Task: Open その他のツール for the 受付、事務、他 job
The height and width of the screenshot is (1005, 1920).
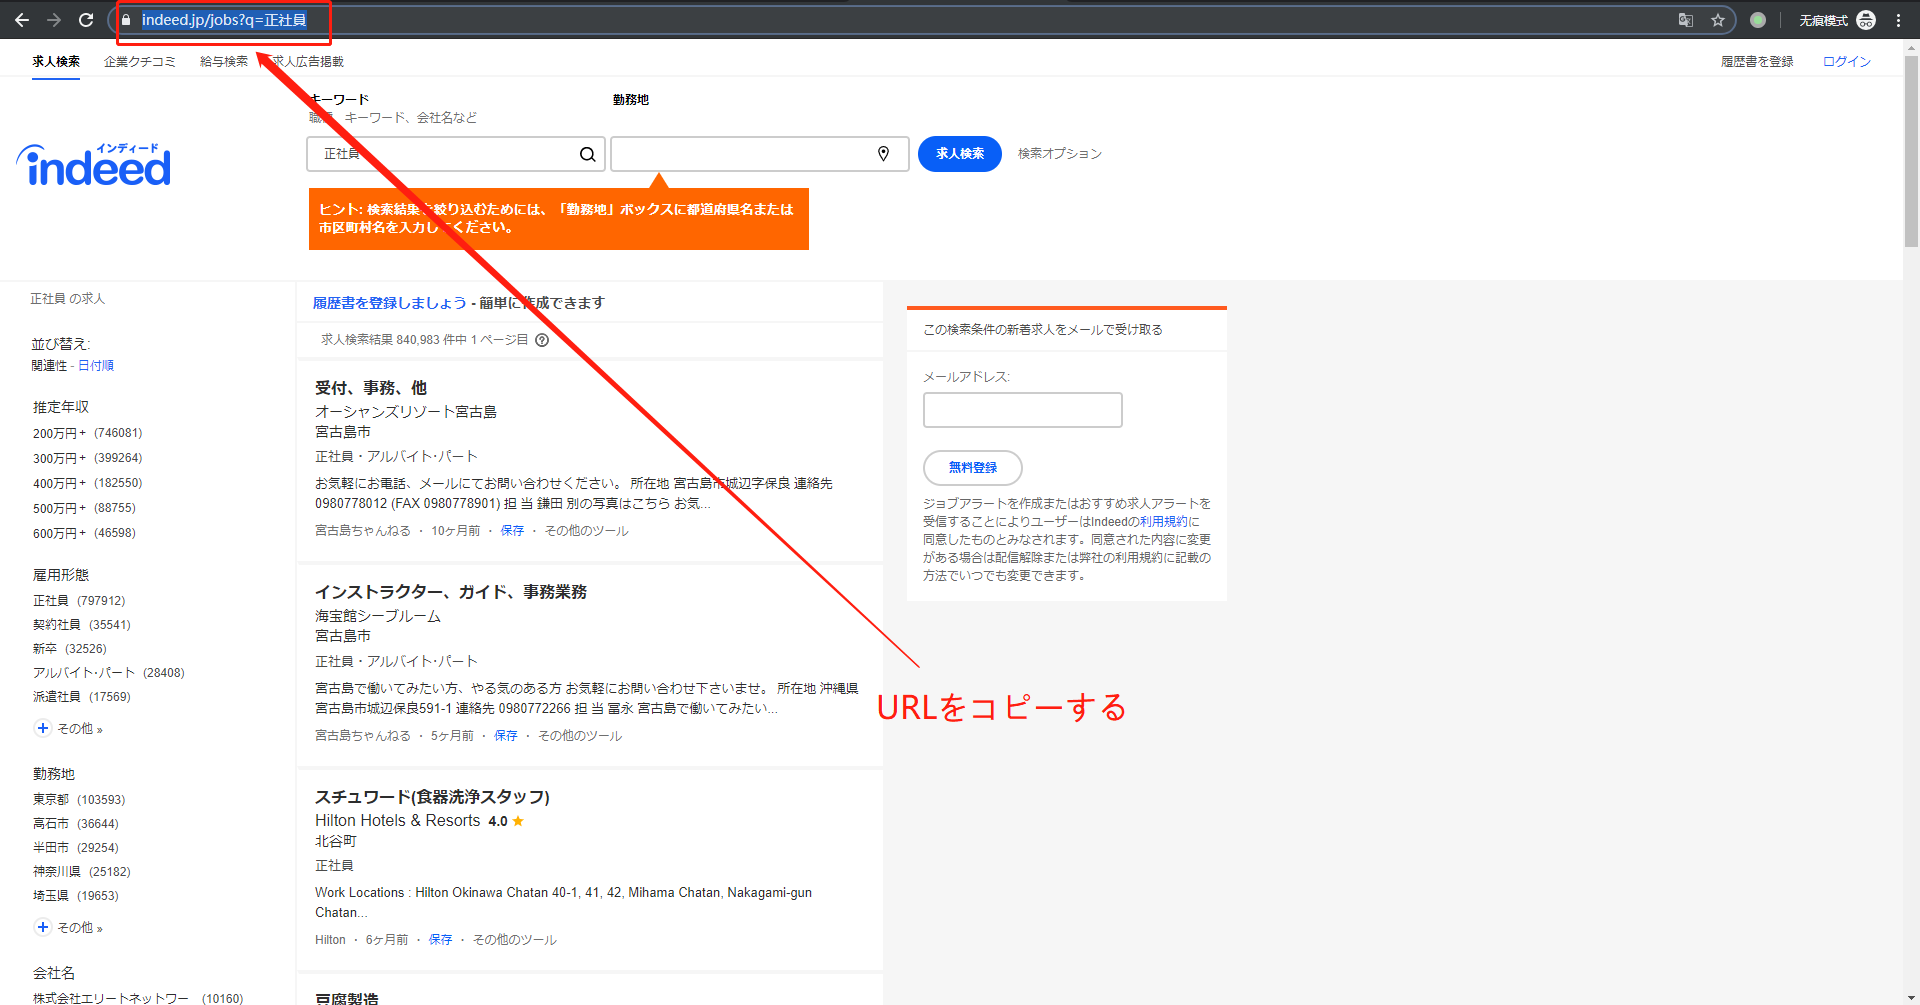Action: point(586,531)
